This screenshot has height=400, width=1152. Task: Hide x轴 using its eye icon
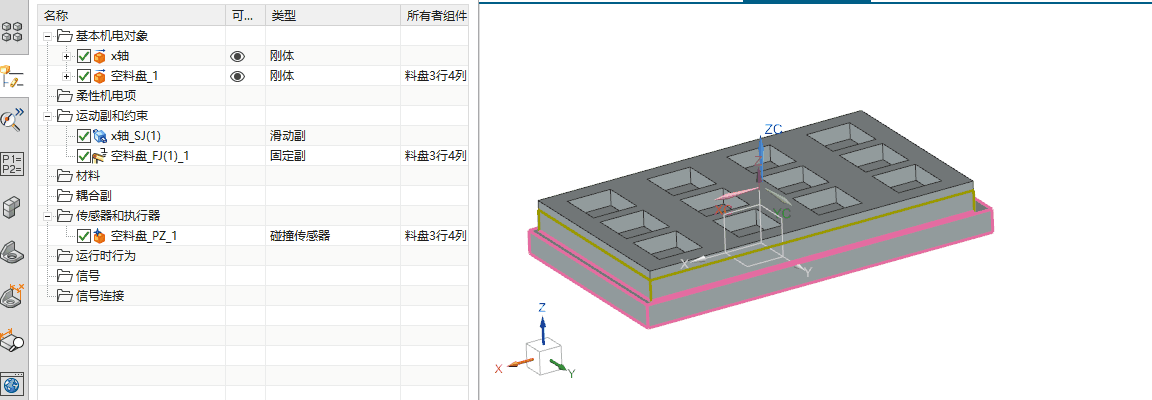[237, 56]
